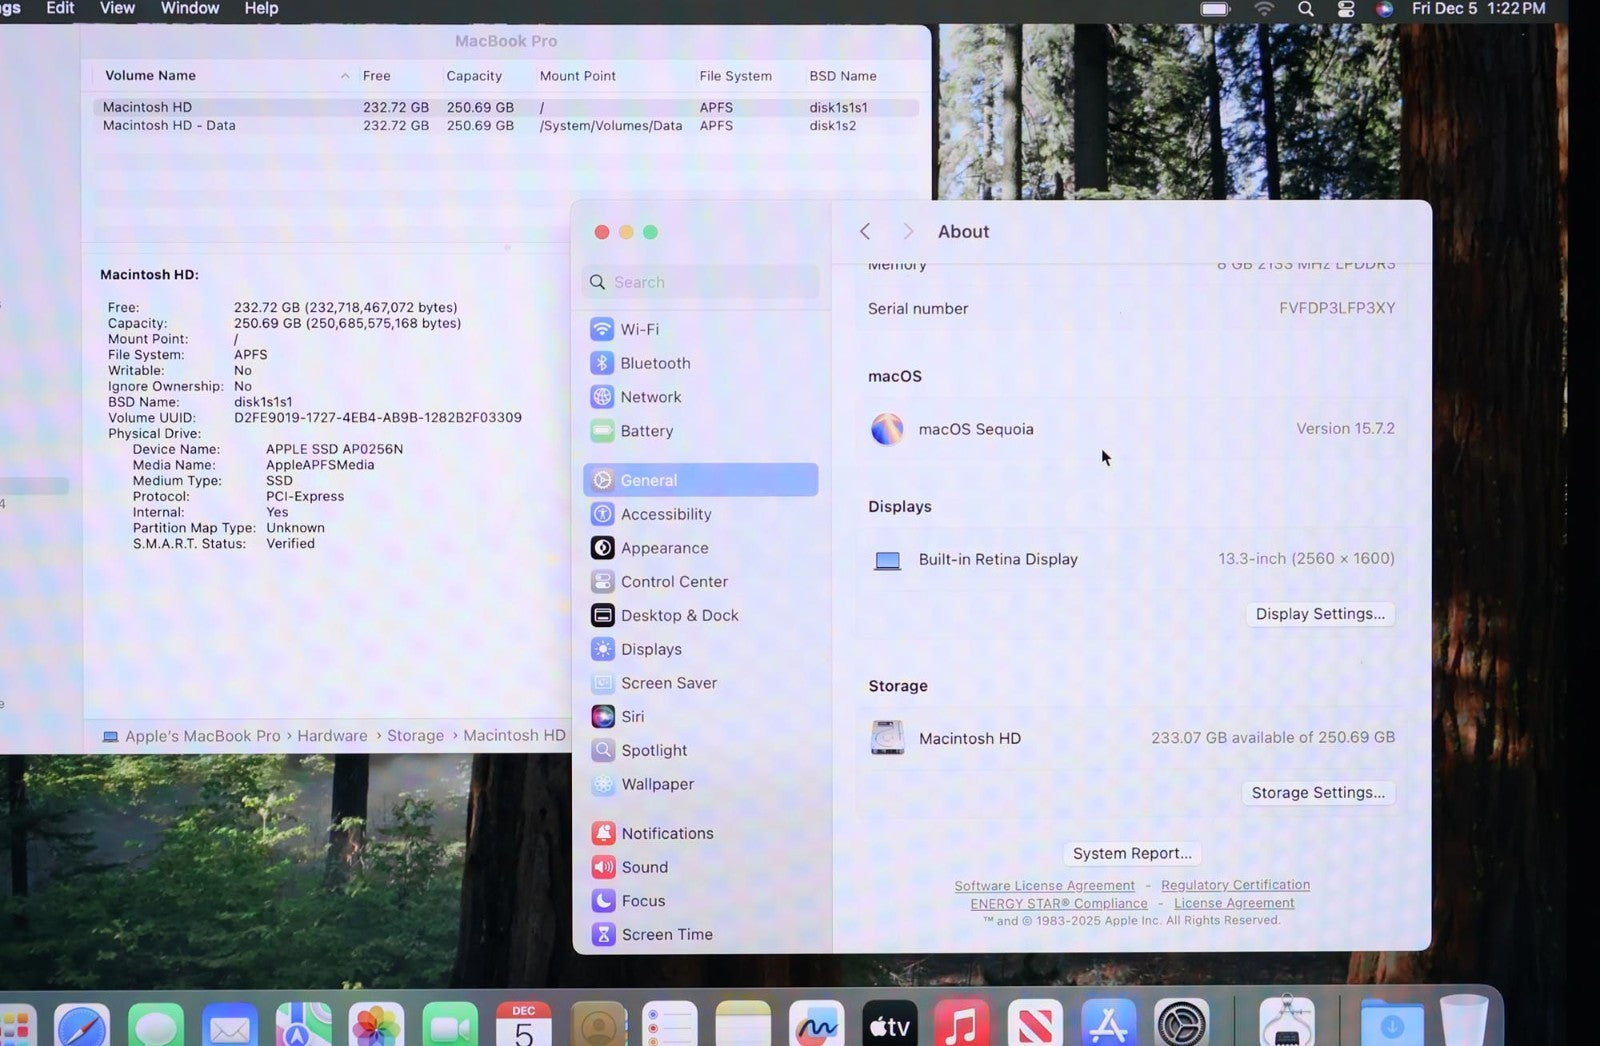Open Siri settings

click(632, 717)
